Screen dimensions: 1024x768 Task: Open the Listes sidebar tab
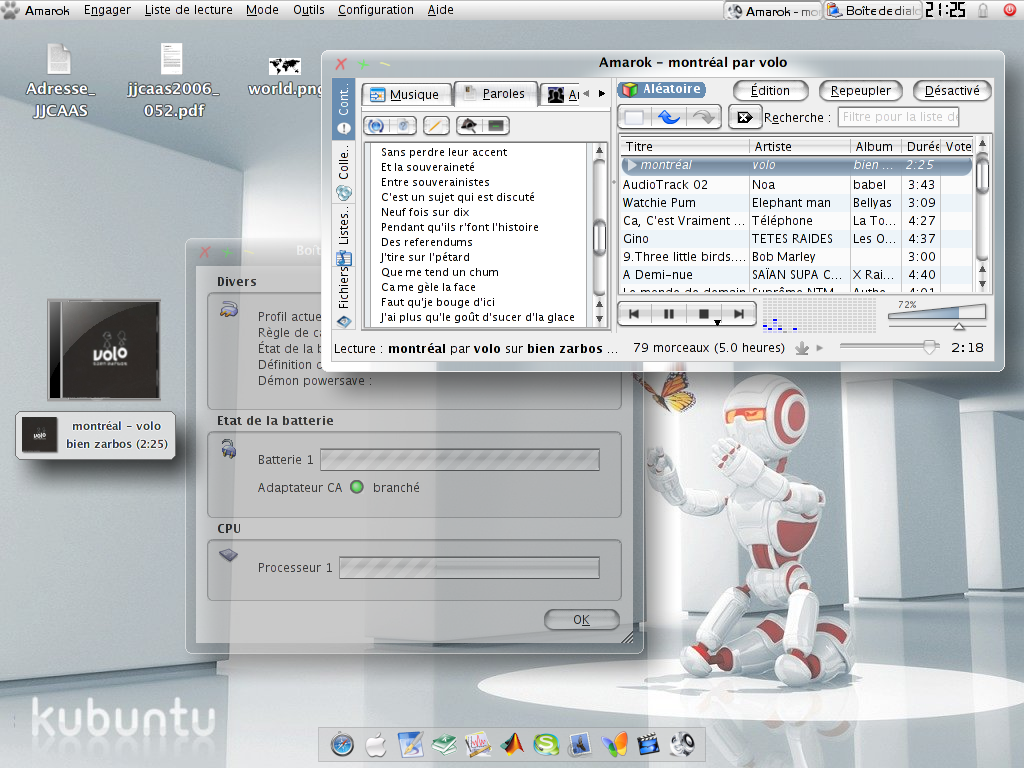pos(344,235)
